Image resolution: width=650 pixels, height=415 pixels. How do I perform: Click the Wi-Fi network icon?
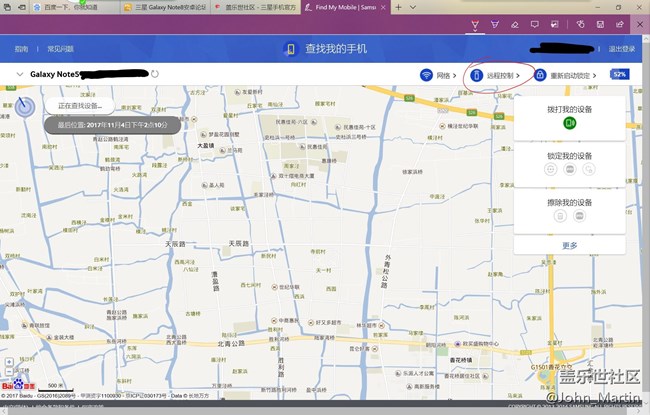(x=426, y=75)
